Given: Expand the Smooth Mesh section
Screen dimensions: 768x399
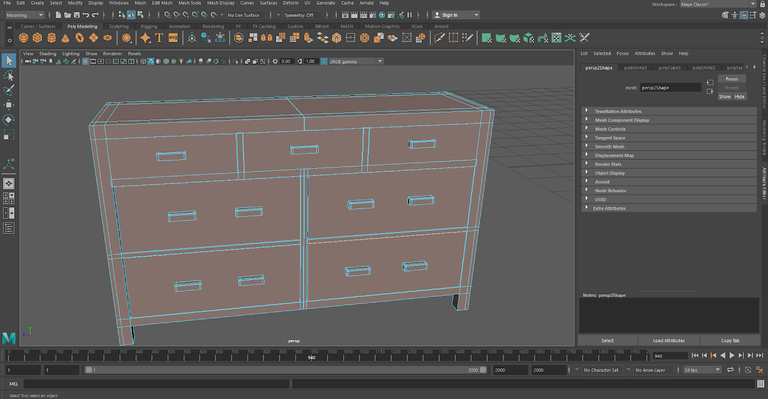Looking at the screenshot, I should click(x=669, y=146).
